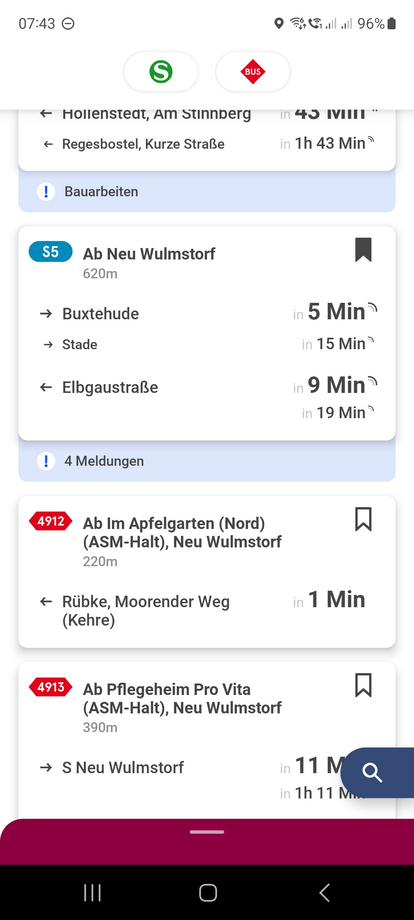Bookmark the 4912 Im Apfelgarten stop

pyautogui.click(x=363, y=519)
